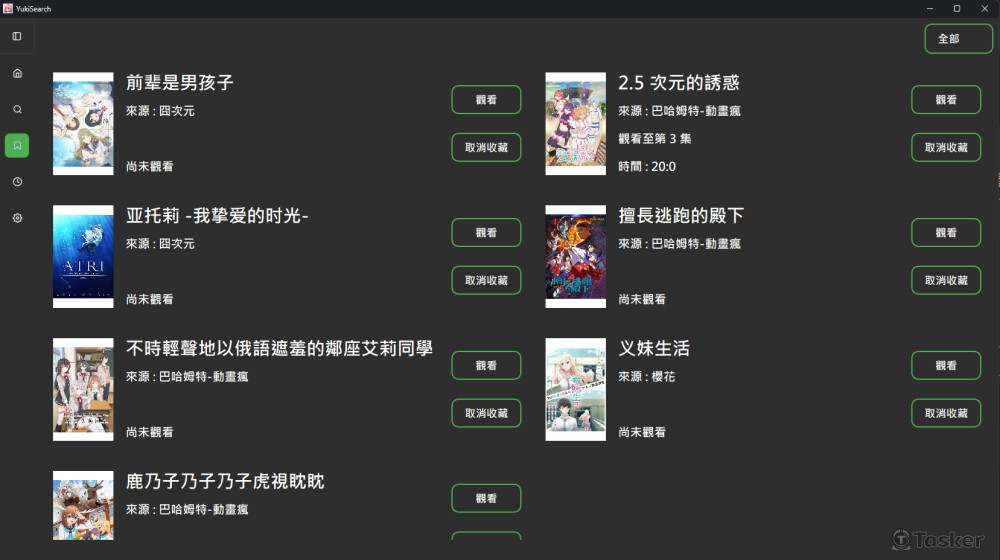The image size is (1000, 560).
Task: Open the 全部 filter dropdown
Action: click(x=958, y=39)
